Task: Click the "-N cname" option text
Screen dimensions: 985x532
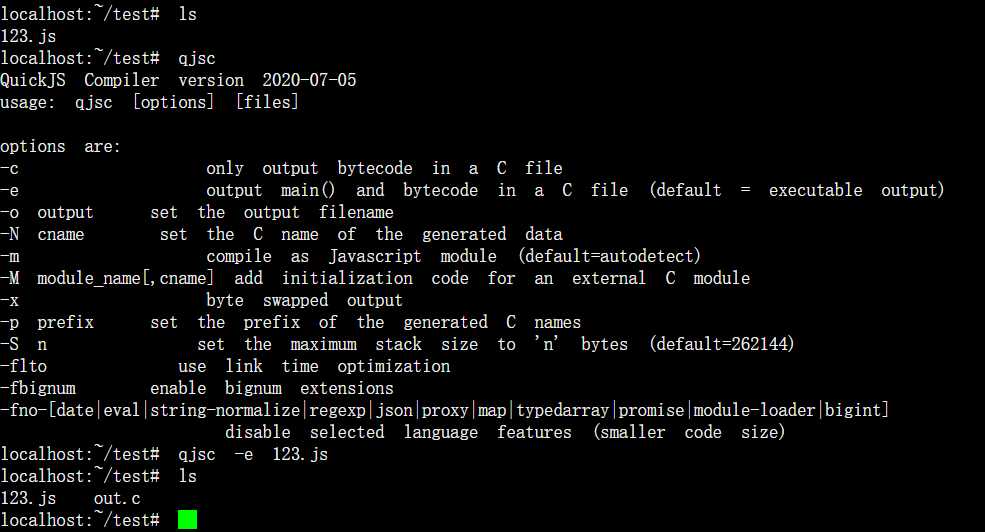Action: pyautogui.click(x=42, y=234)
